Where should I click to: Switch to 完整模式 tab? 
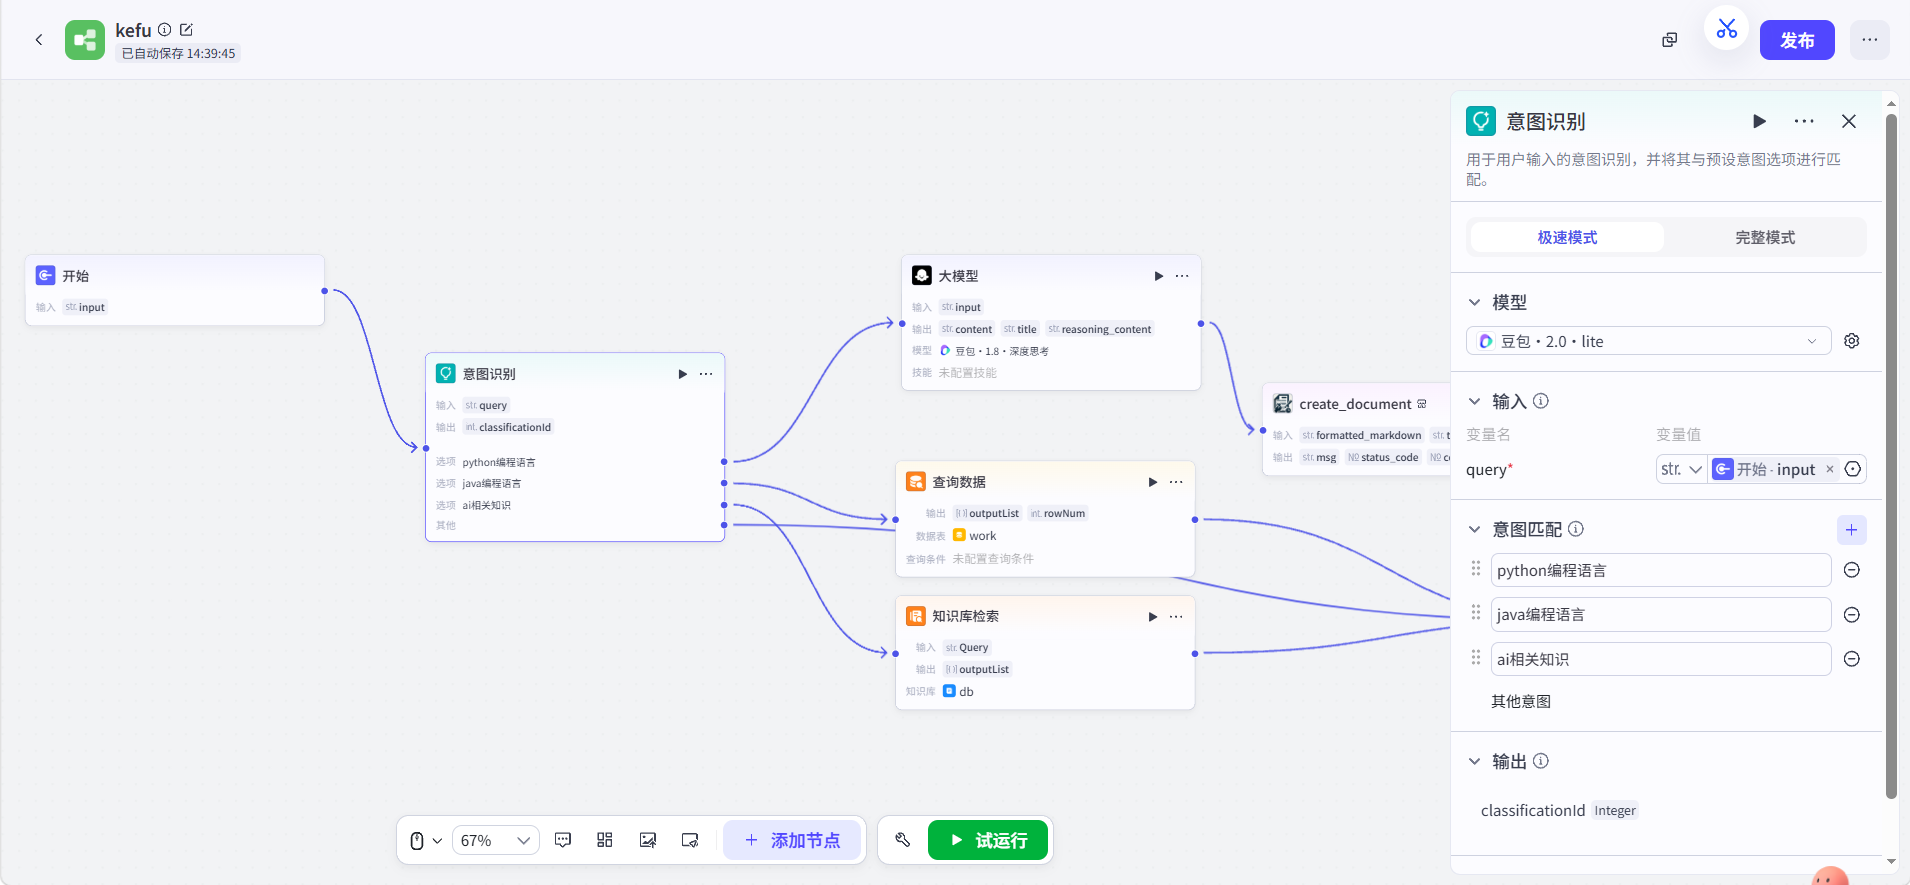pos(1765,237)
